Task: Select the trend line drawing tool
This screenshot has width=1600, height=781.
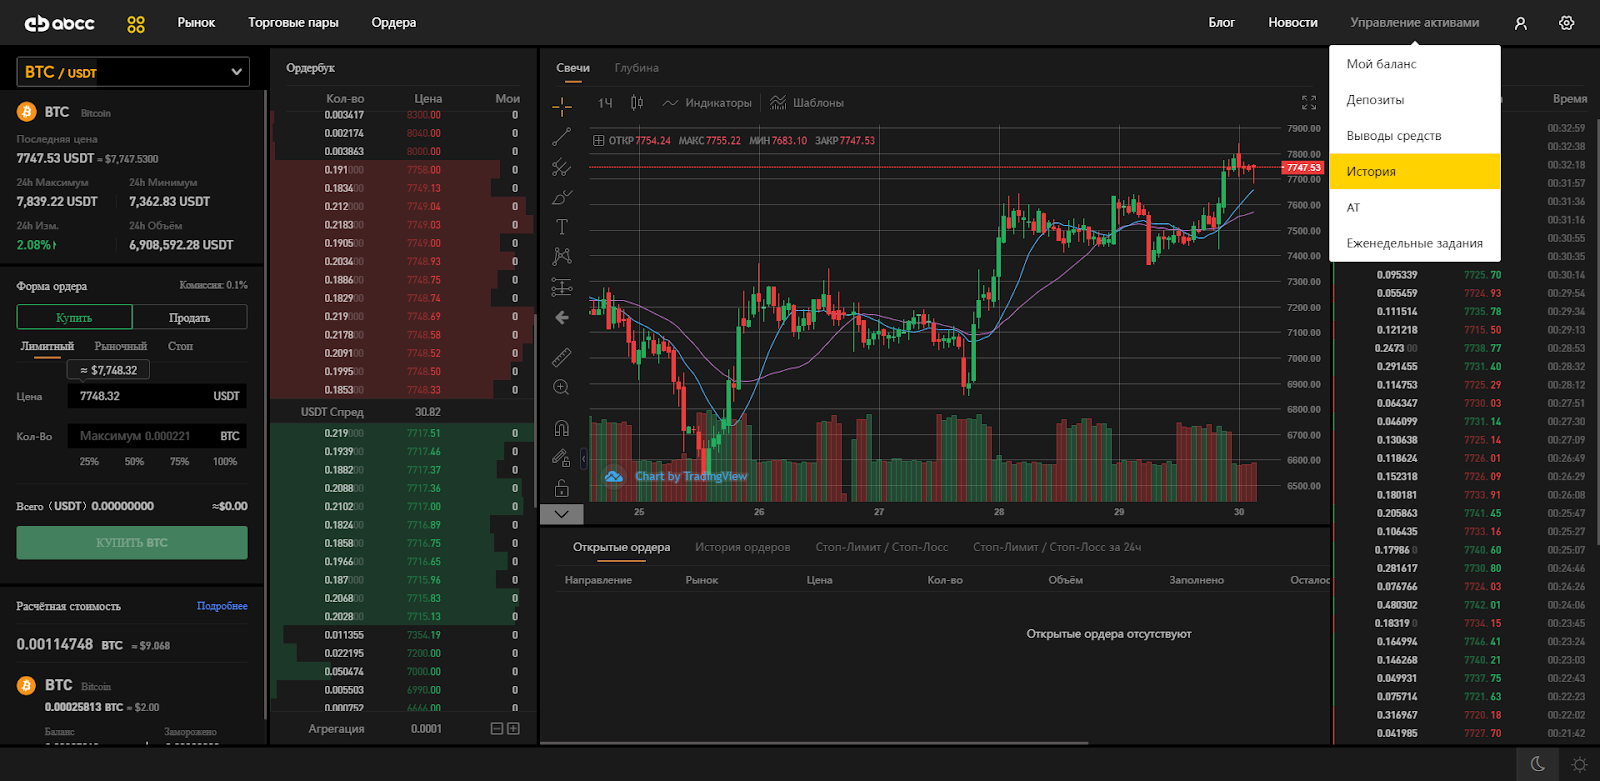Action: click(x=562, y=137)
